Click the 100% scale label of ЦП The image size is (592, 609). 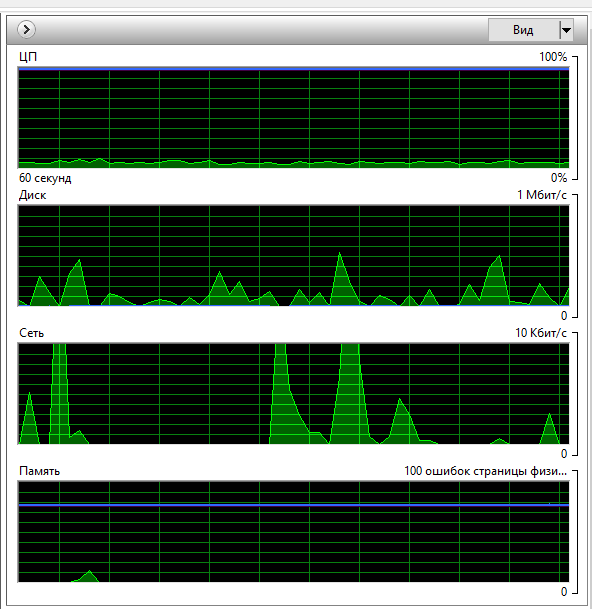click(x=553, y=57)
